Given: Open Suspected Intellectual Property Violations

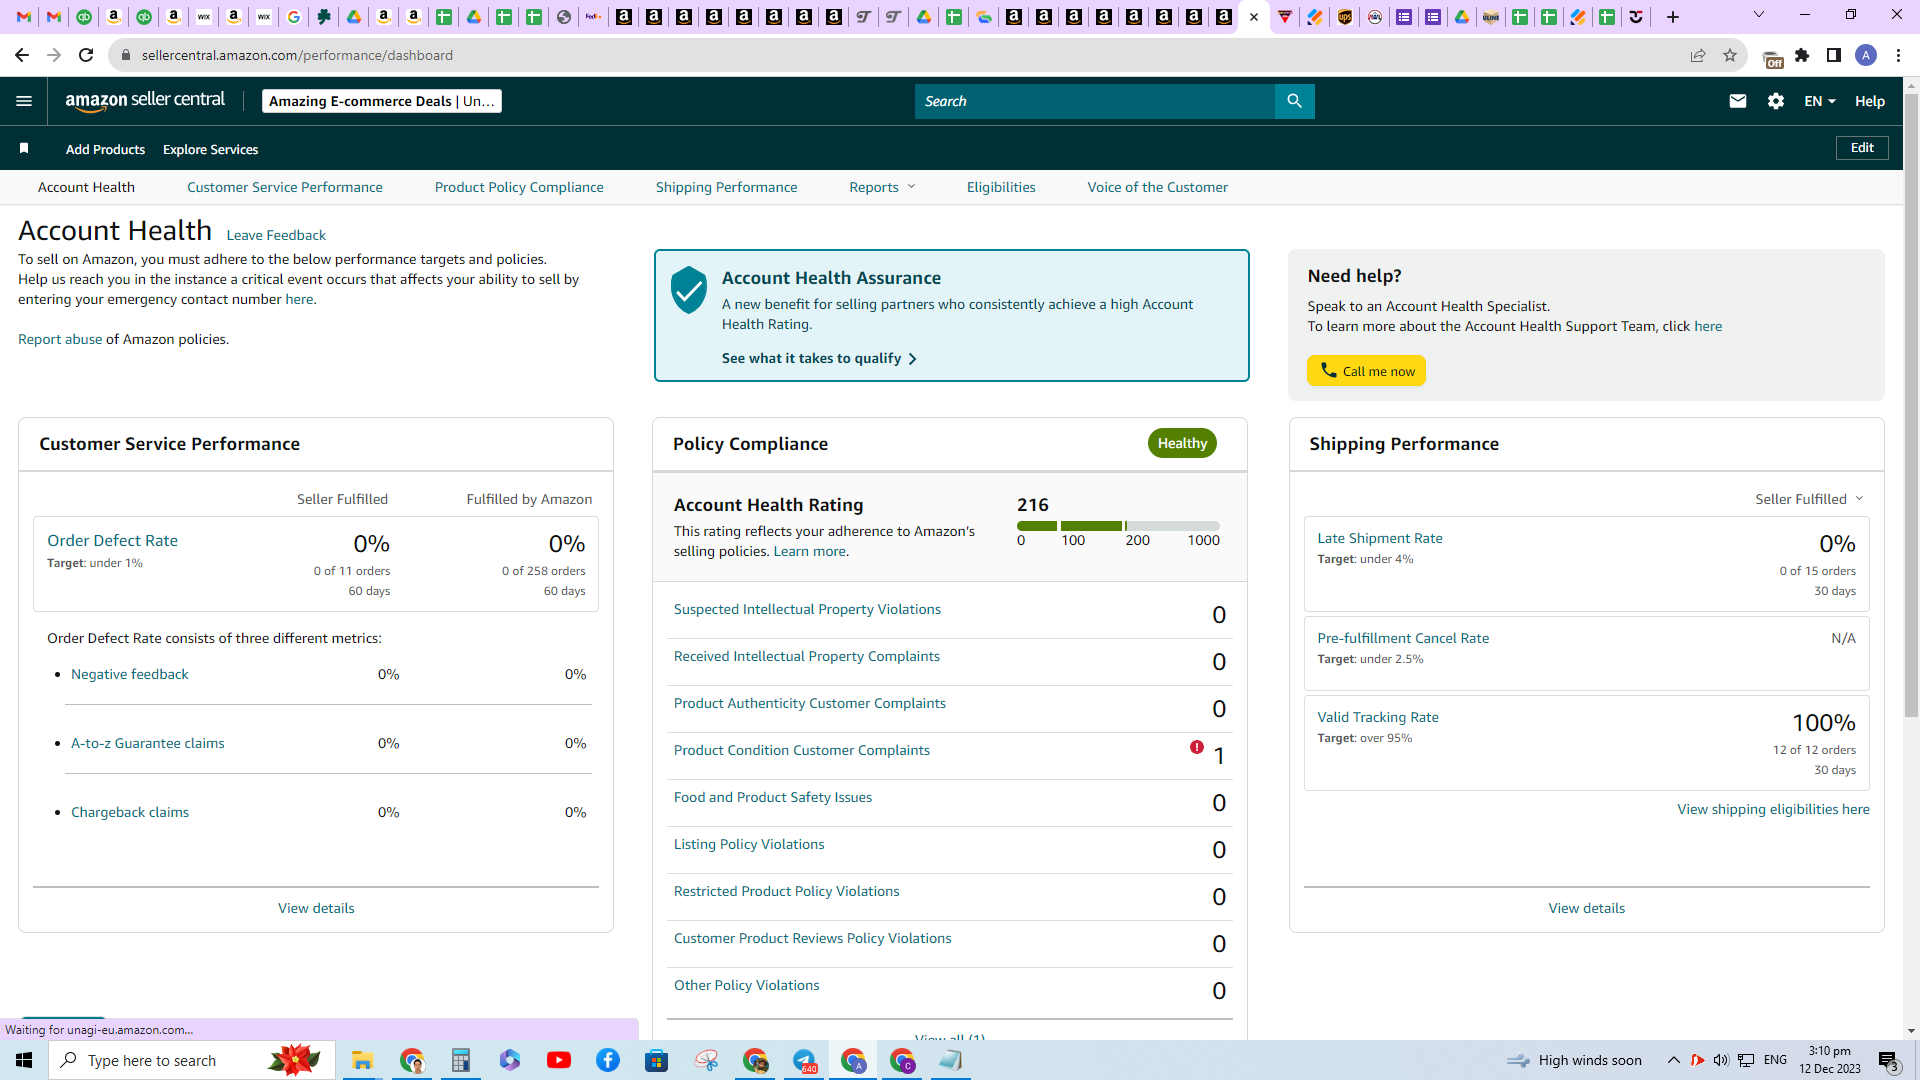Looking at the screenshot, I should [x=807, y=609].
